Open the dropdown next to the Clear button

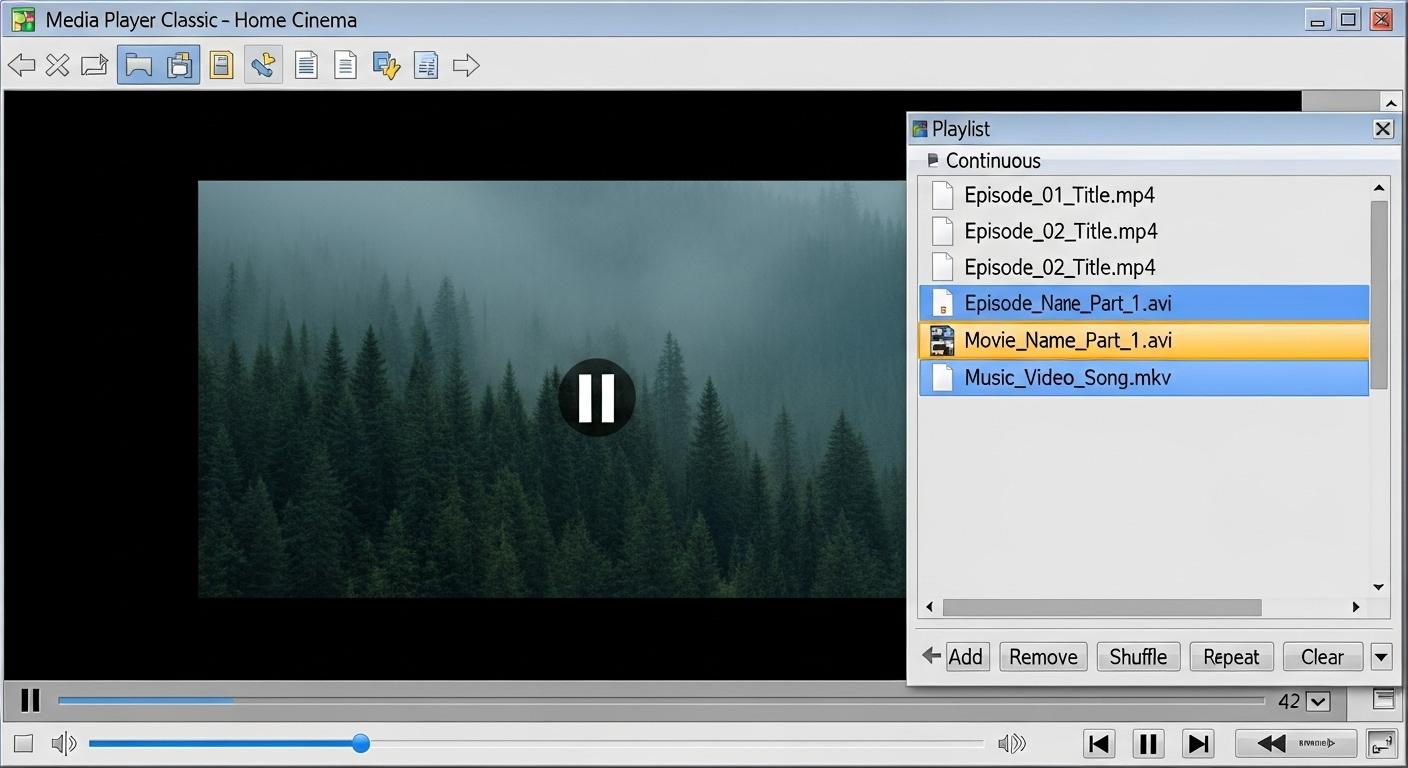pyautogui.click(x=1381, y=657)
